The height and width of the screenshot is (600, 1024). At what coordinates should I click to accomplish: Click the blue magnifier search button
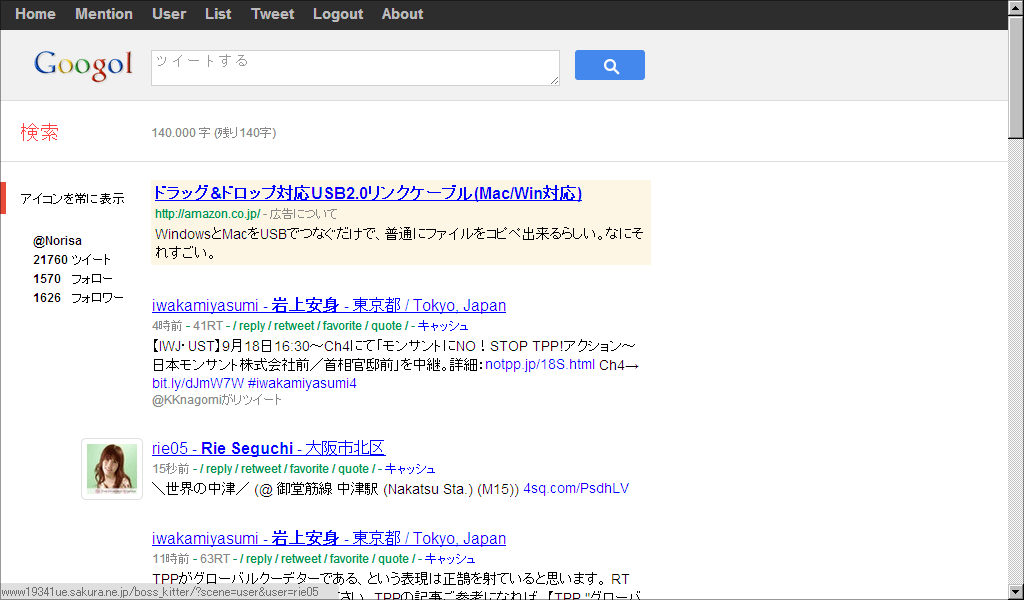(x=609, y=65)
